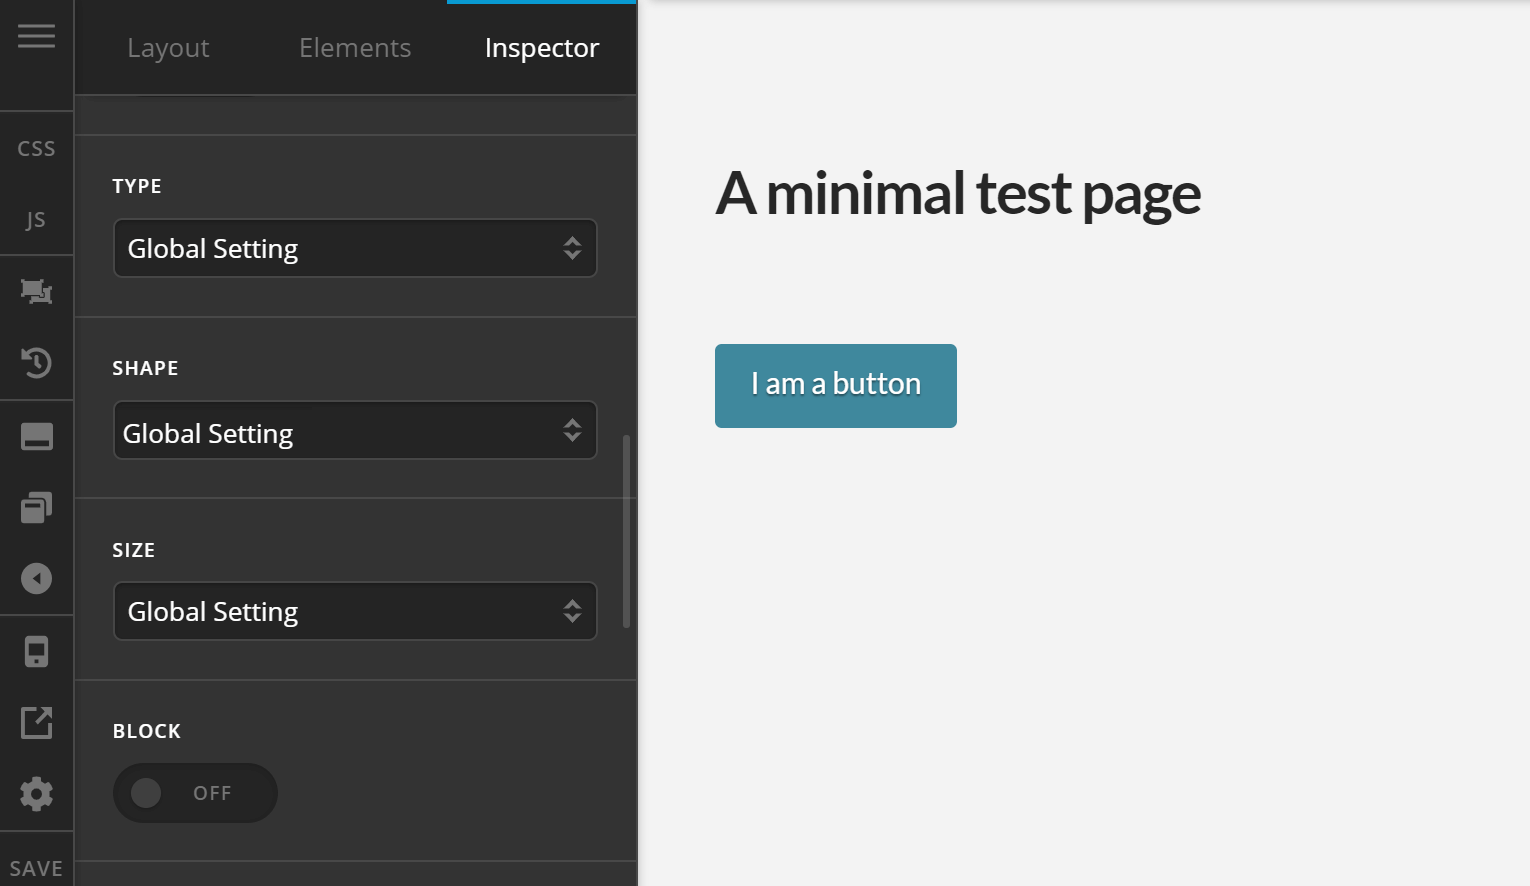1530x886 pixels.
Task: Switch to the Elements tab
Action: [x=355, y=47]
